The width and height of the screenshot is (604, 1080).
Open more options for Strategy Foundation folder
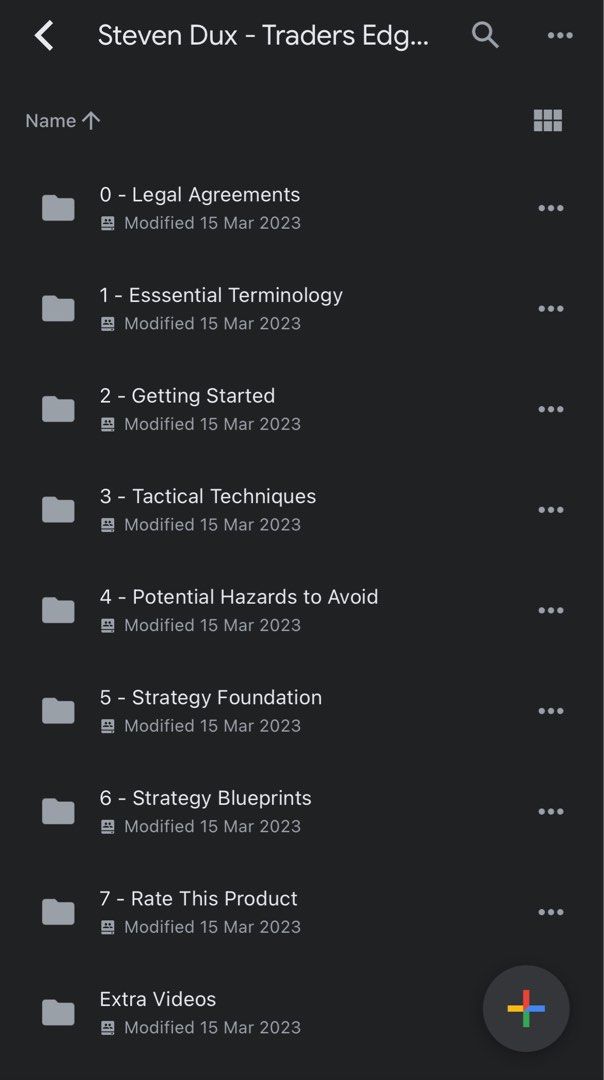click(x=551, y=711)
